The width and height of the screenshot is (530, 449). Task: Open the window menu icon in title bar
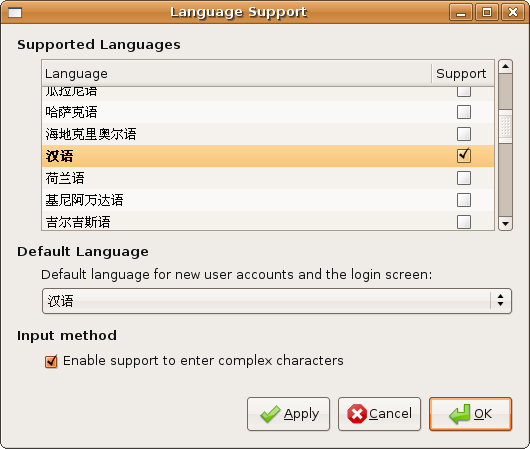point(15,13)
